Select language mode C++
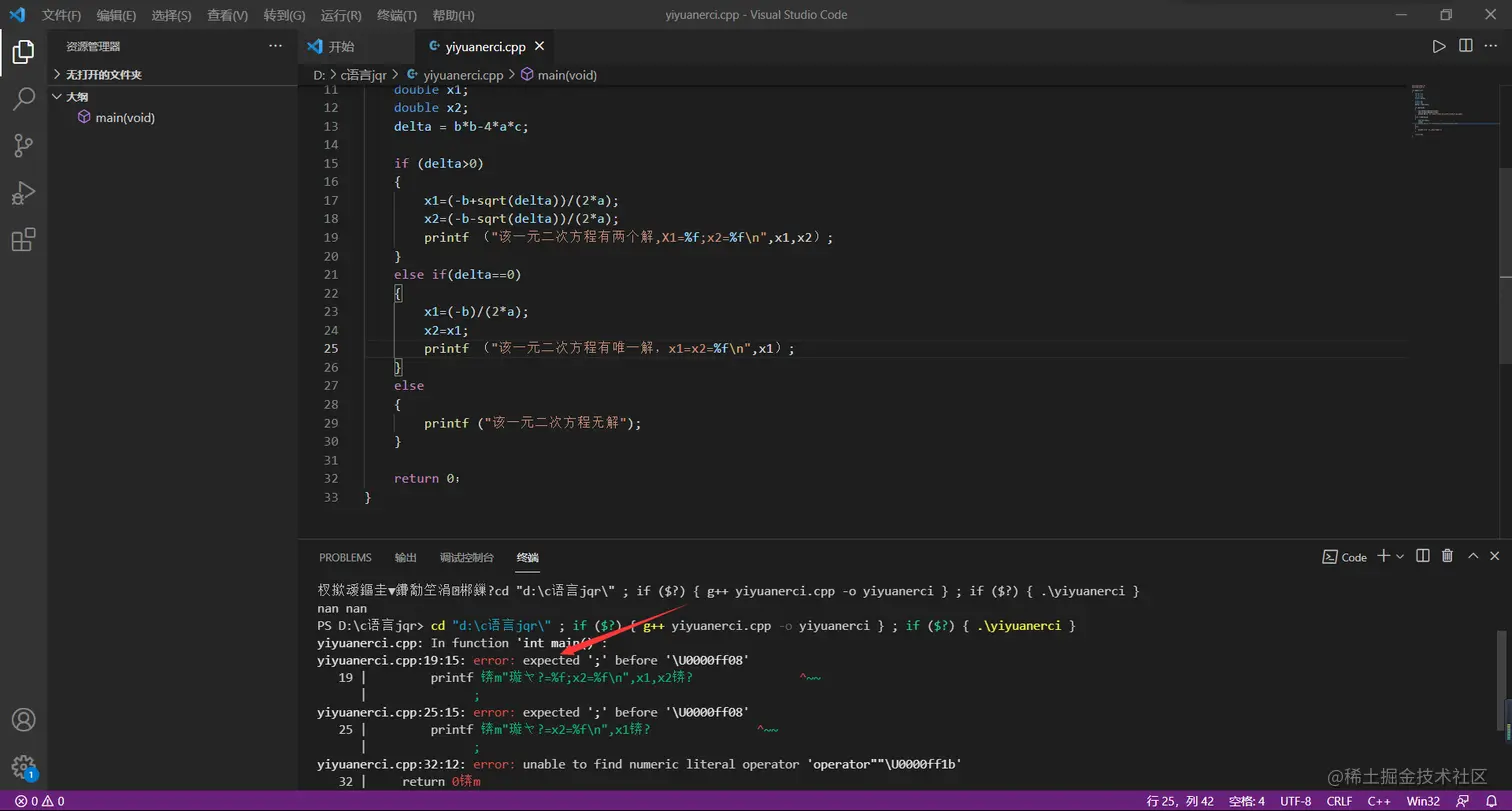1512x811 pixels. [x=1379, y=801]
